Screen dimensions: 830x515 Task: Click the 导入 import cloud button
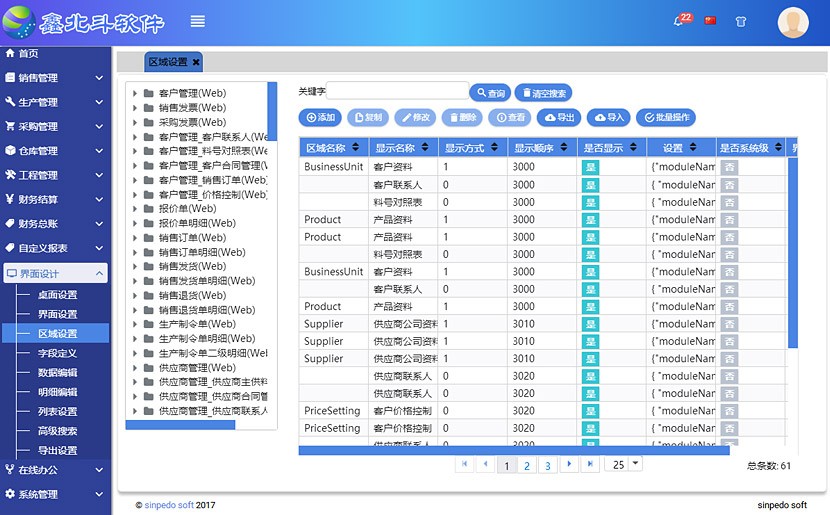(608, 117)
